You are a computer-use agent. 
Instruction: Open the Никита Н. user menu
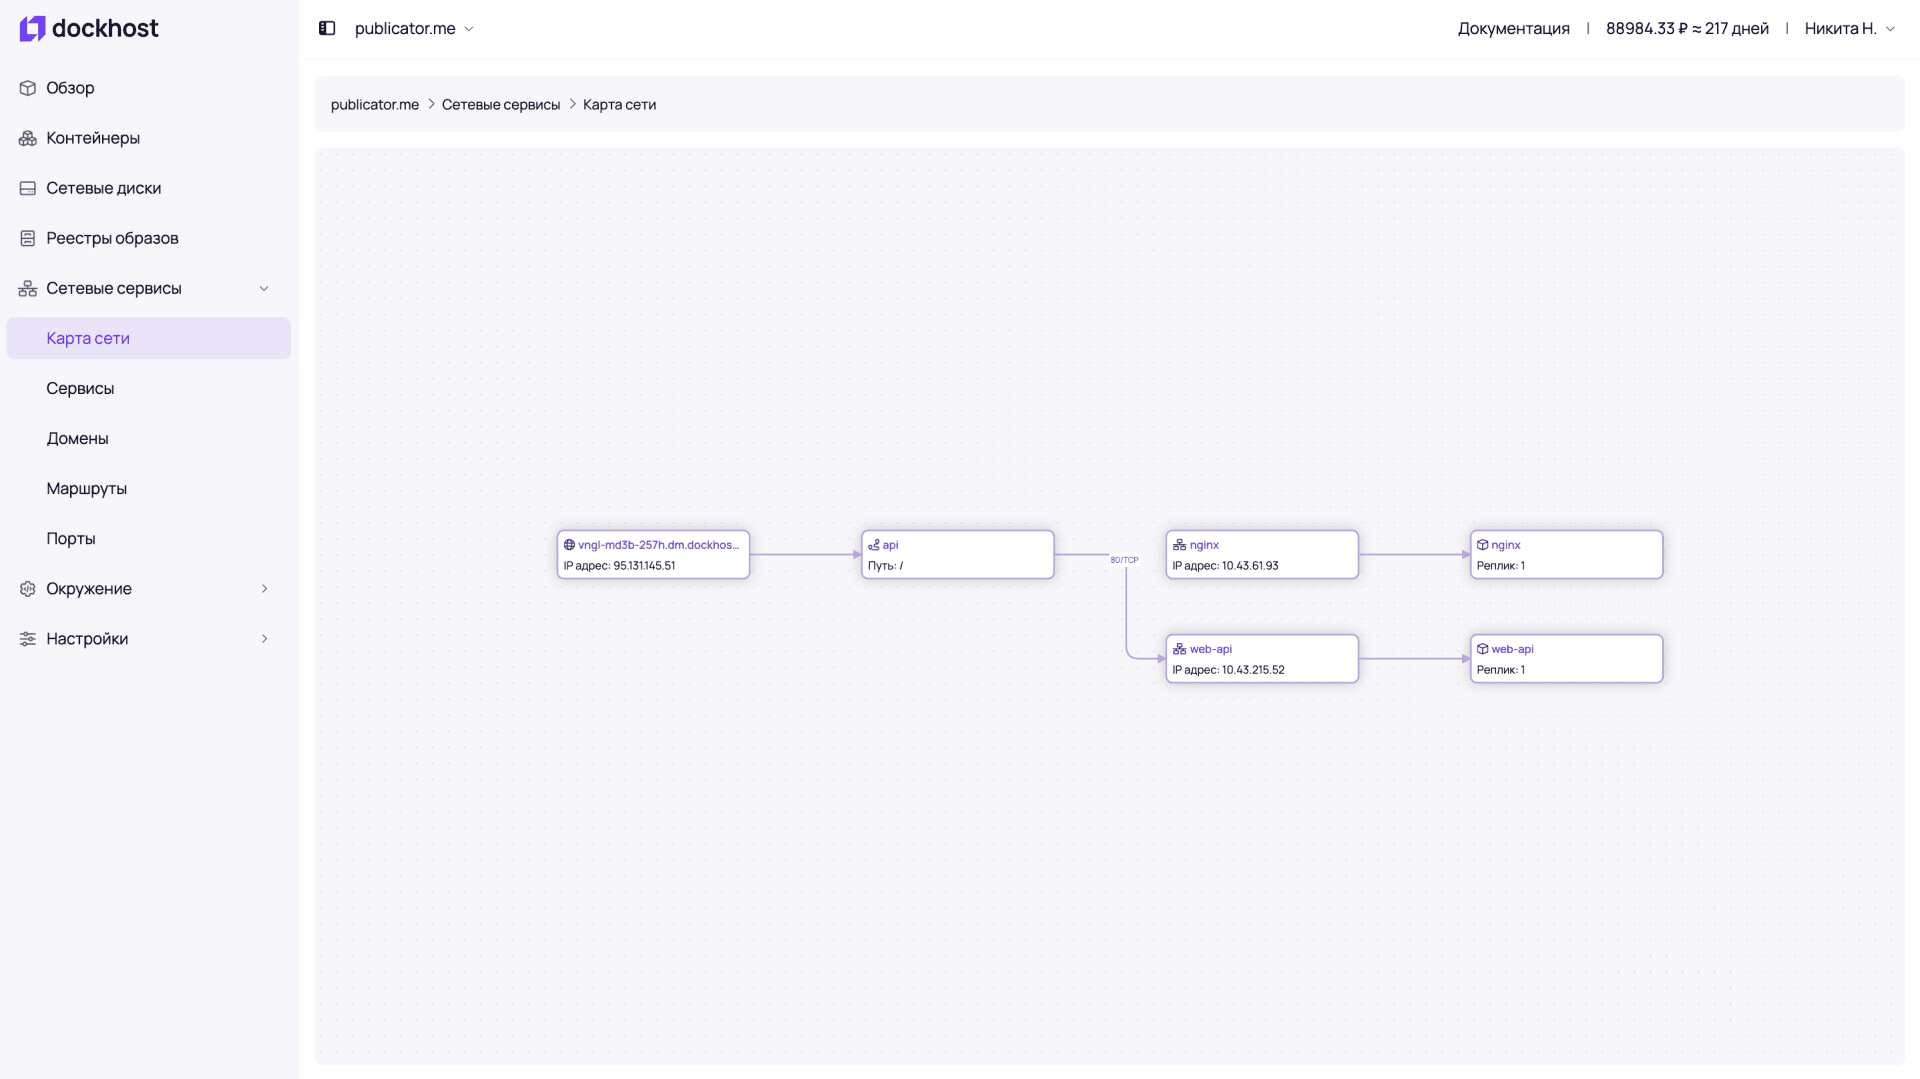coord(1849,28)
